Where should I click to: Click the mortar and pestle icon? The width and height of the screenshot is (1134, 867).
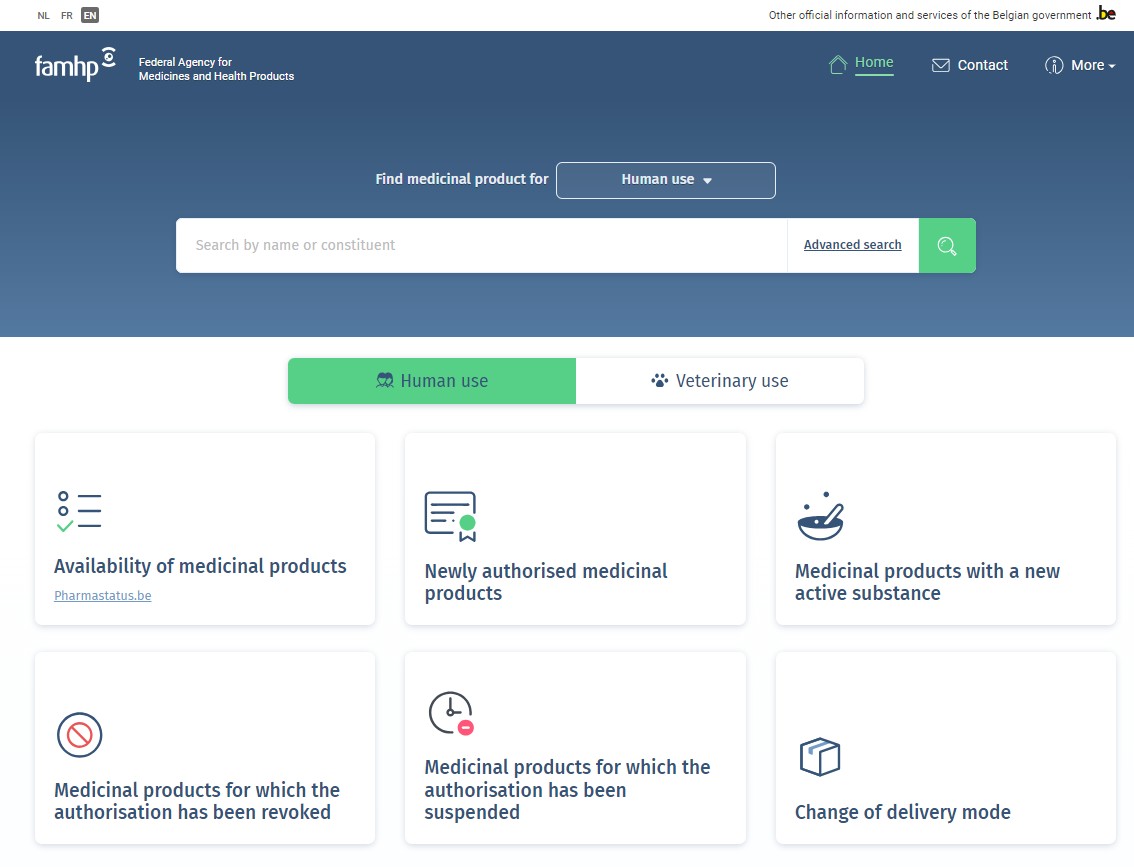coord(821,516)
